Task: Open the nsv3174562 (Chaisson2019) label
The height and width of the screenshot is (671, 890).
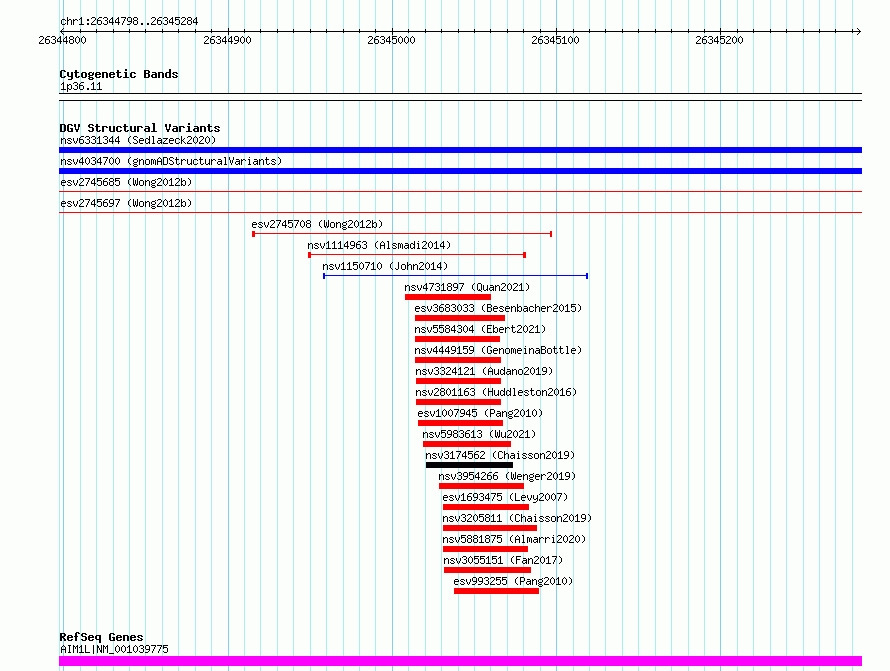Action: (x=500, y=455)
